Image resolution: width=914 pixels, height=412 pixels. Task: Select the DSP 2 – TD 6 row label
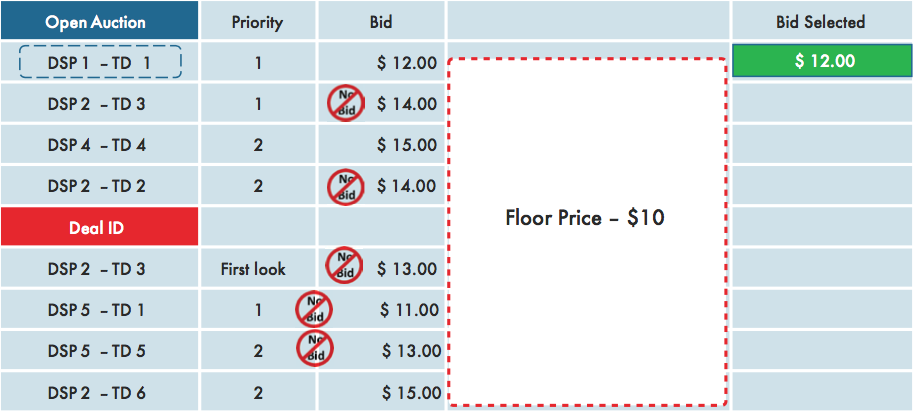[x=97, y=393]
